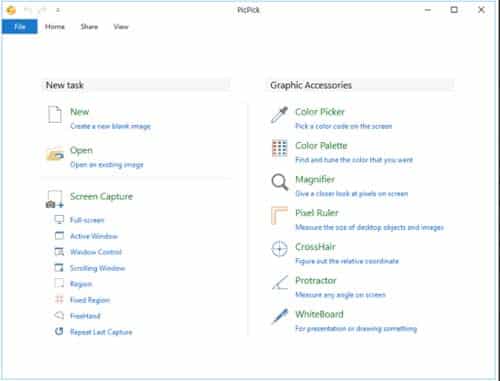500x381 pixels.
Task: Click the red grid icon beside Fixed Region
Action: 59,300
